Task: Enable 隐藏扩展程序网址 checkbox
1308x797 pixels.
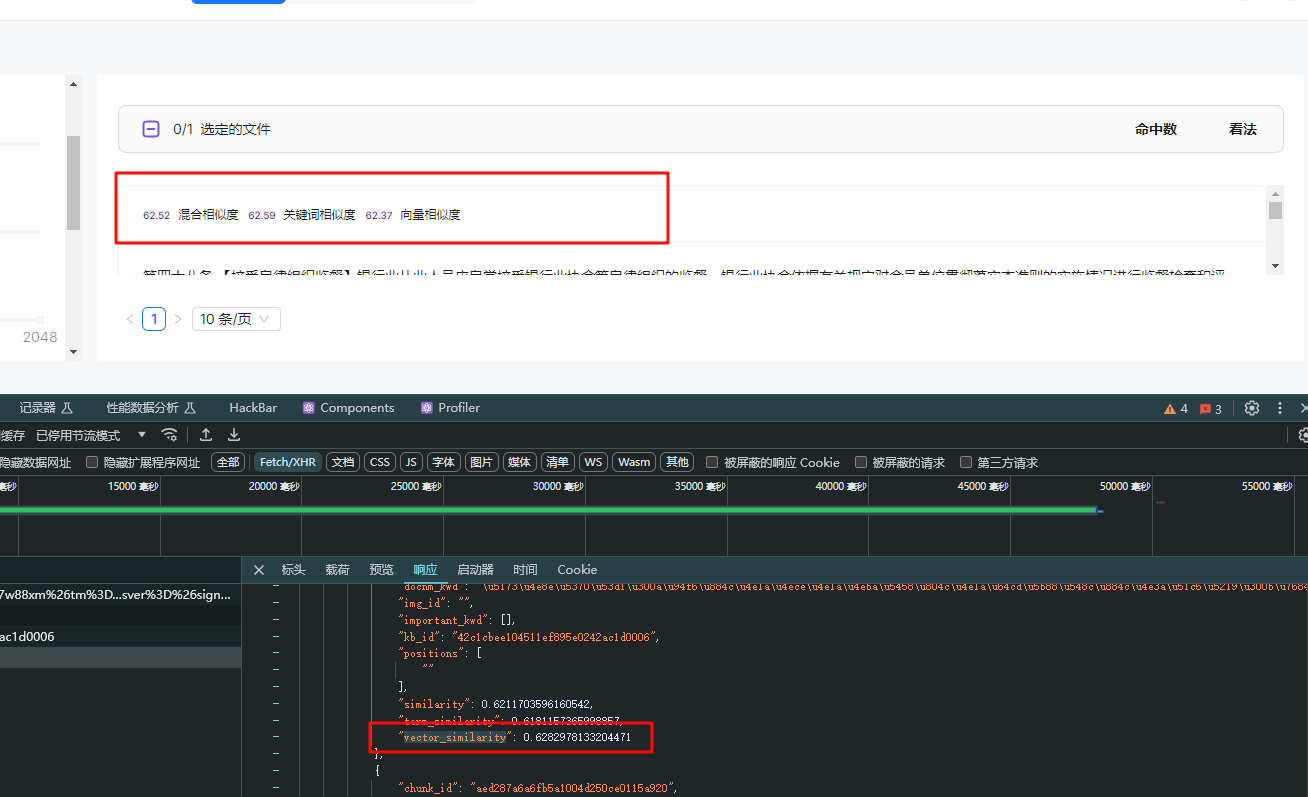Action: tap(93, 462)
